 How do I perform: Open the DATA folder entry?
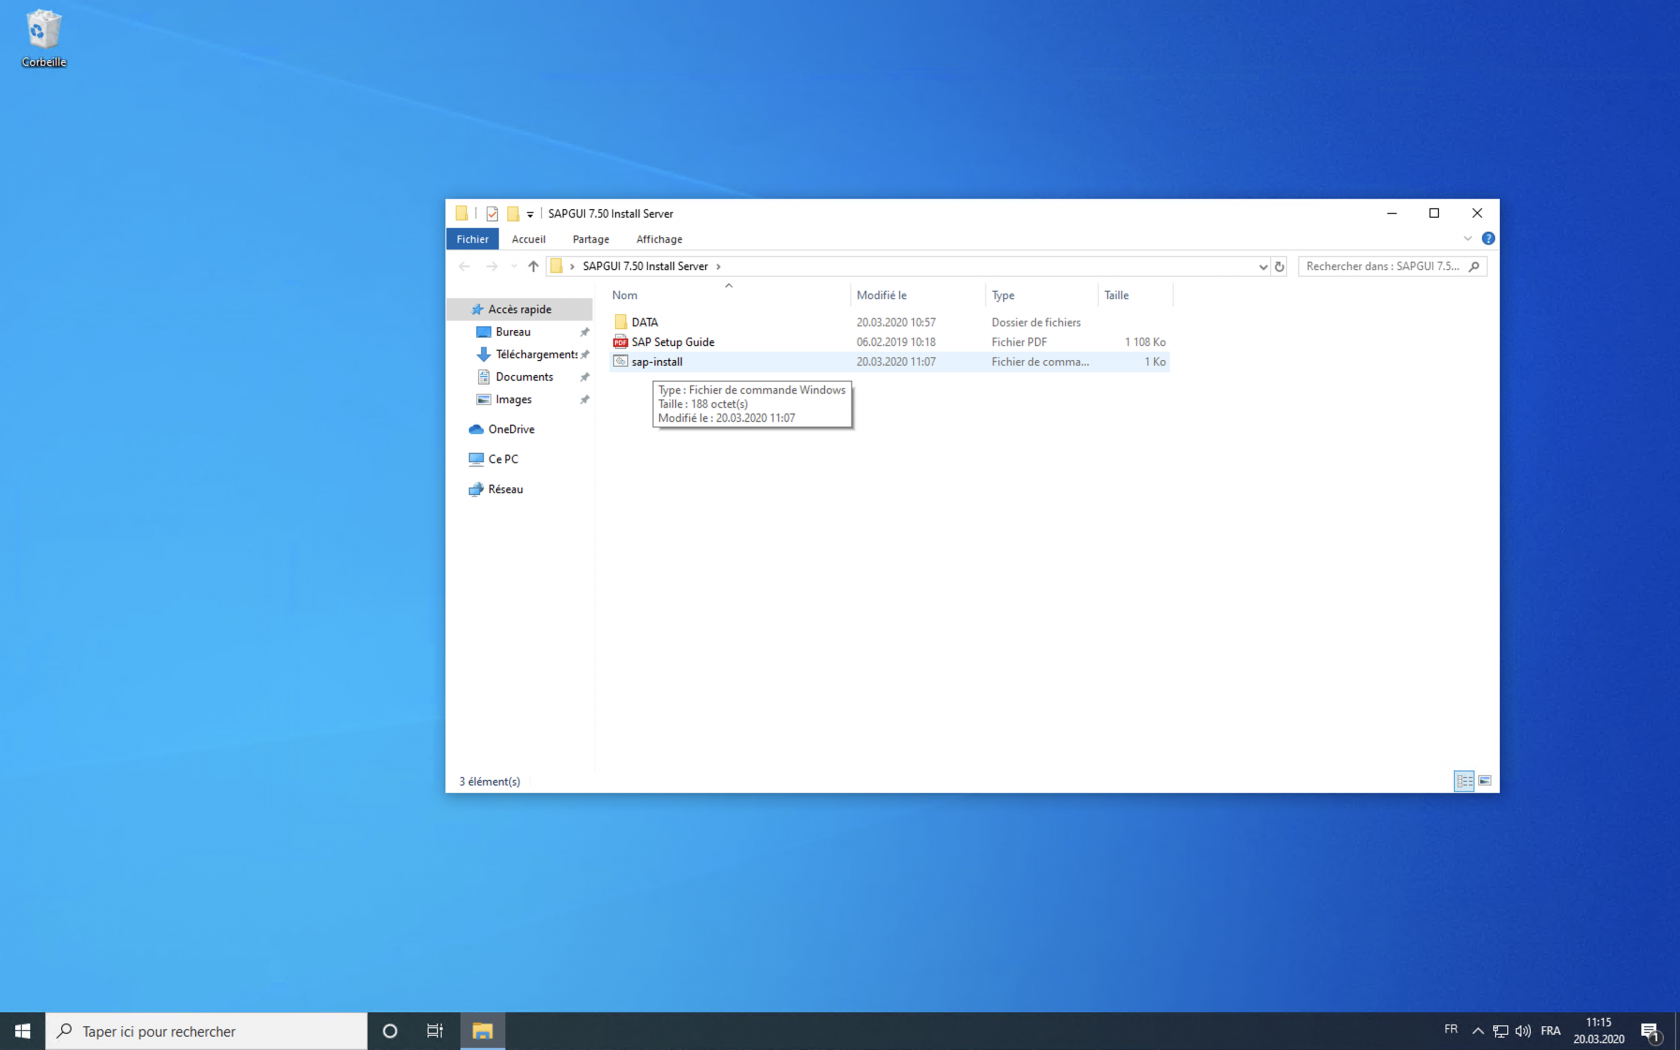click(x=644, y=322)
